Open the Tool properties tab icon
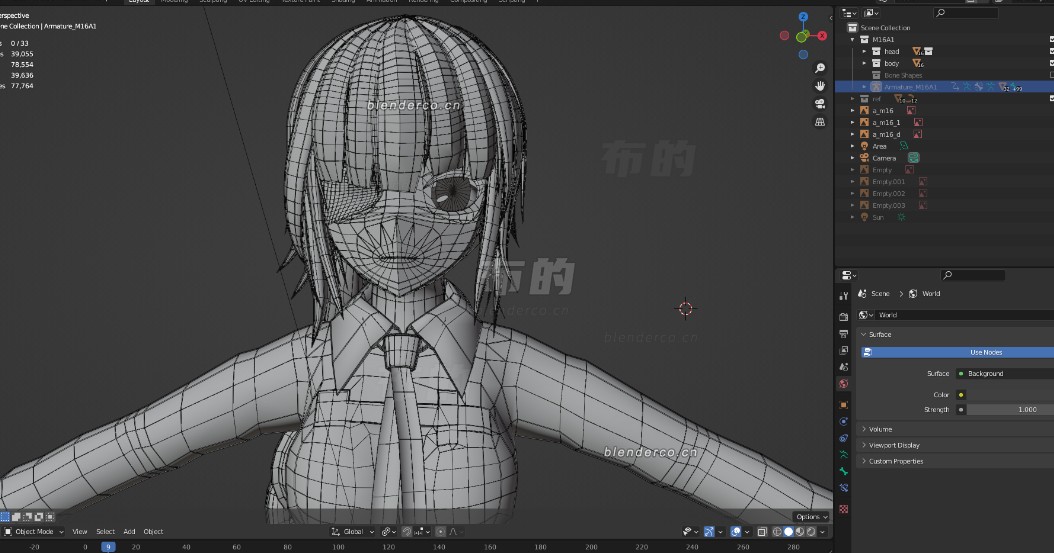The width and height of the screenshot is (1054, 553). [x=844, y=296]
